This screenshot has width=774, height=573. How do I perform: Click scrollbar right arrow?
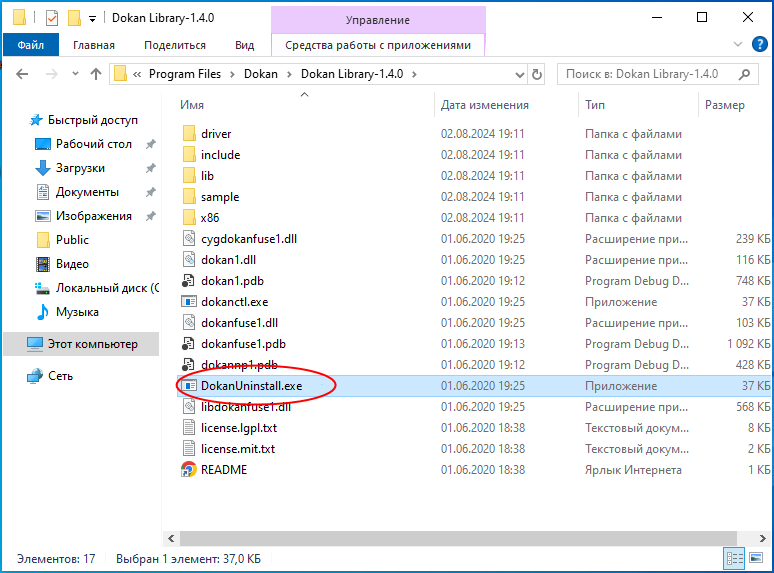click(x=763, y=538)
